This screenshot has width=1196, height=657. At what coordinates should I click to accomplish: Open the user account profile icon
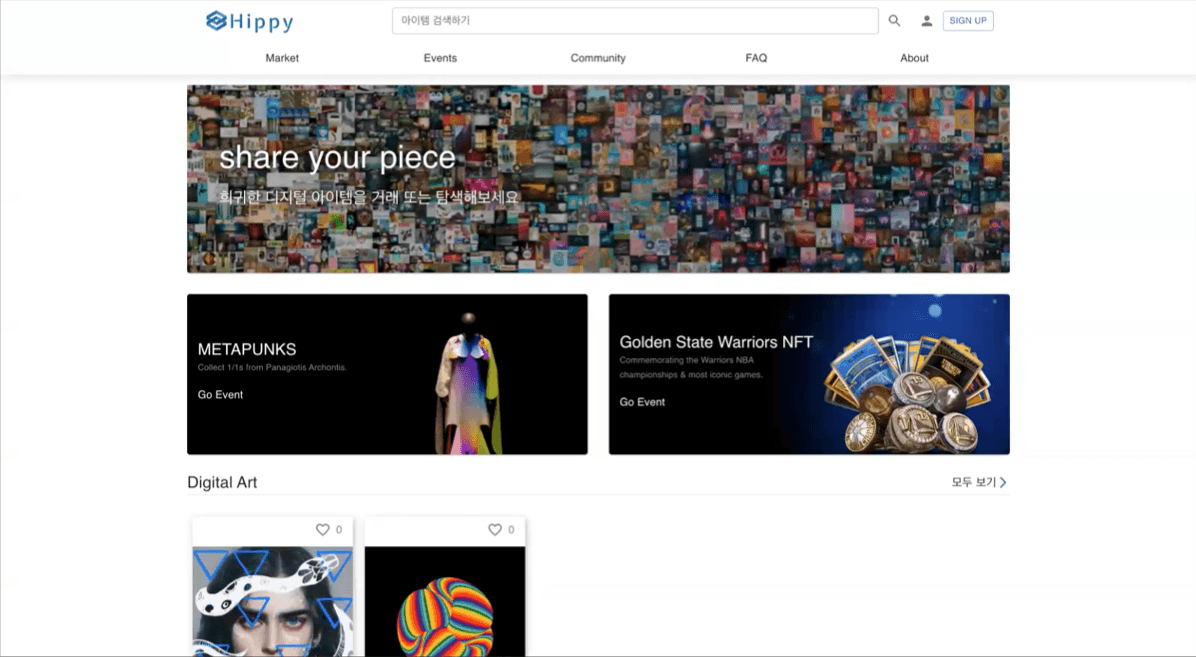(926, 21)
